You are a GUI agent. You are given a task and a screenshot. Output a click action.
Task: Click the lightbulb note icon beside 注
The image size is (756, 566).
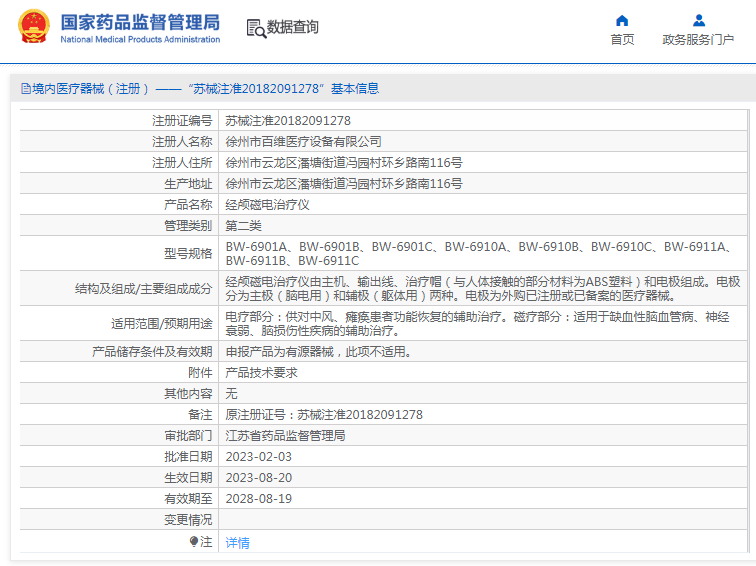[194, 542]
